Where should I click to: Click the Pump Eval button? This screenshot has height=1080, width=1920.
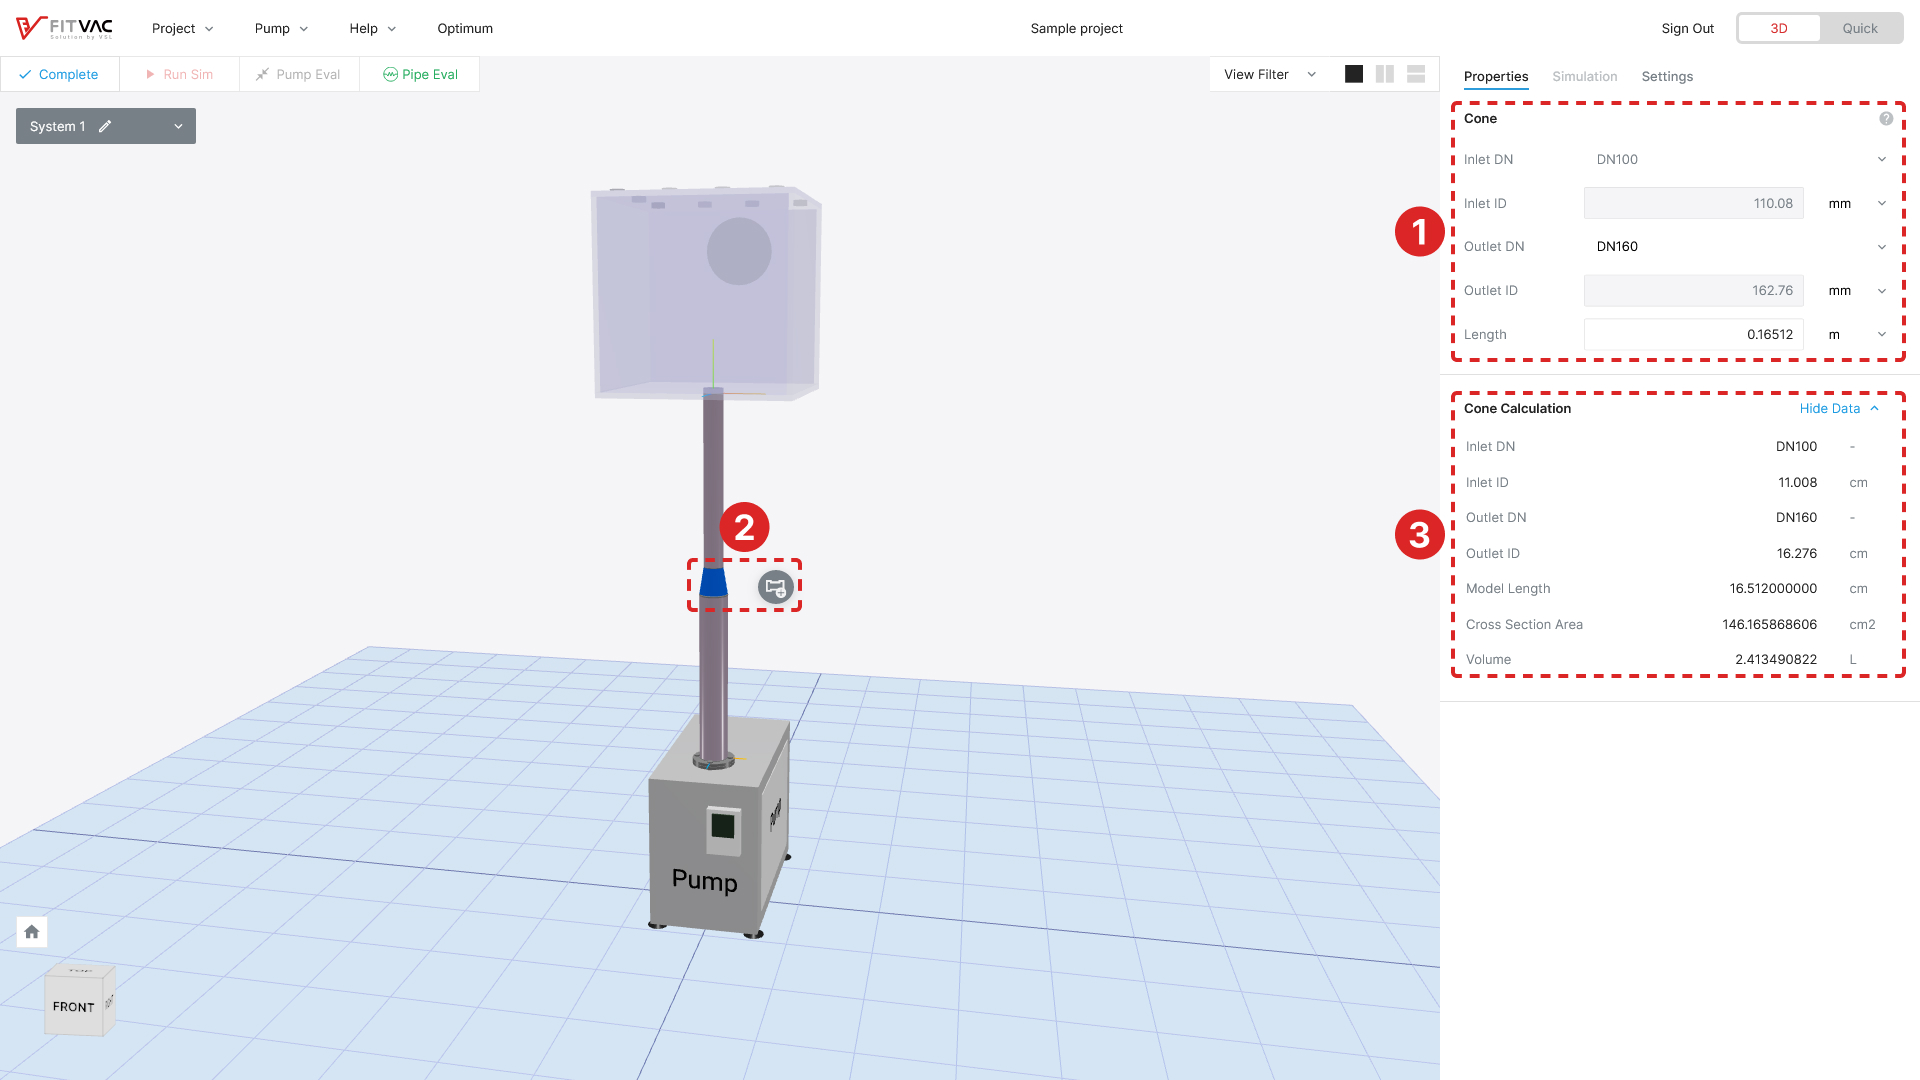[299, 74]
